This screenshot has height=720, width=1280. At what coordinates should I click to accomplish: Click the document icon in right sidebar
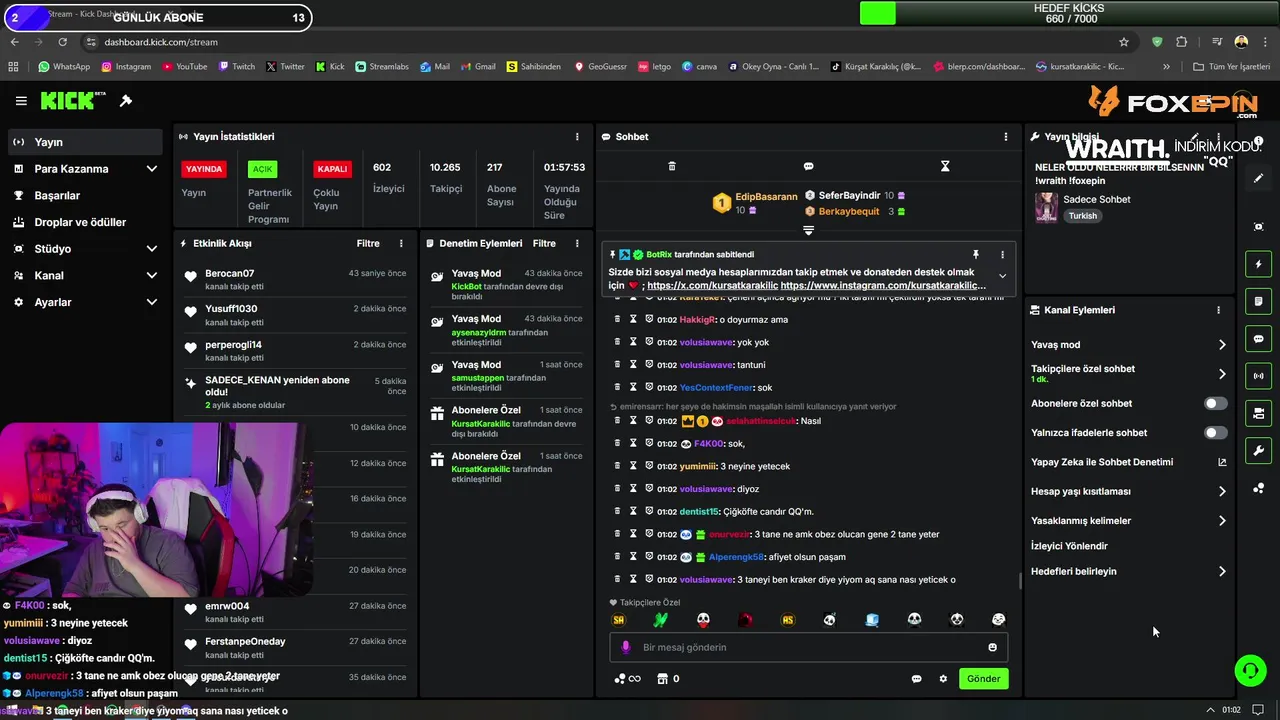[x=1259, y=302]
